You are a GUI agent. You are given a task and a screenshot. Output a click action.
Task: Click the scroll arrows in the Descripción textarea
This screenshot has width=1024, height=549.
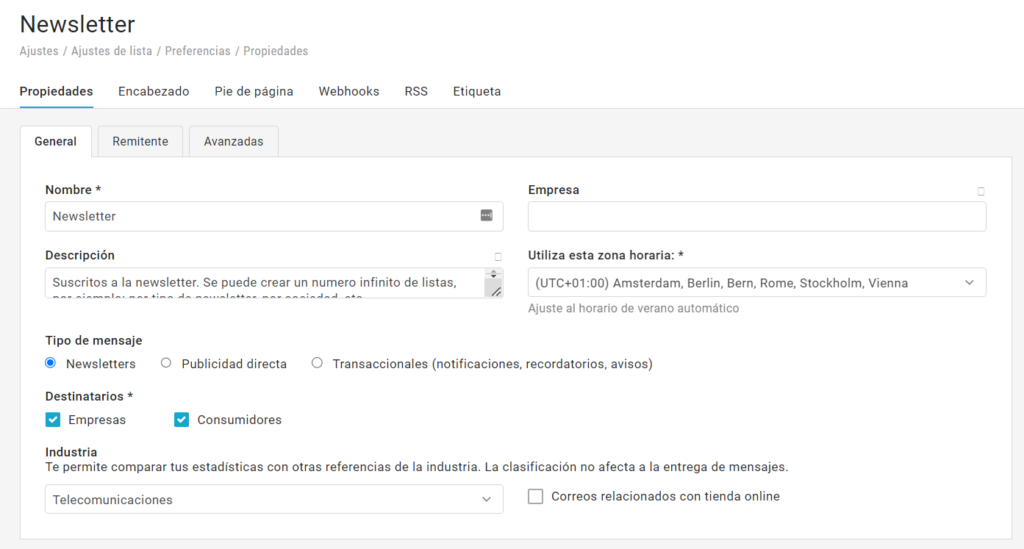point(493,274)
